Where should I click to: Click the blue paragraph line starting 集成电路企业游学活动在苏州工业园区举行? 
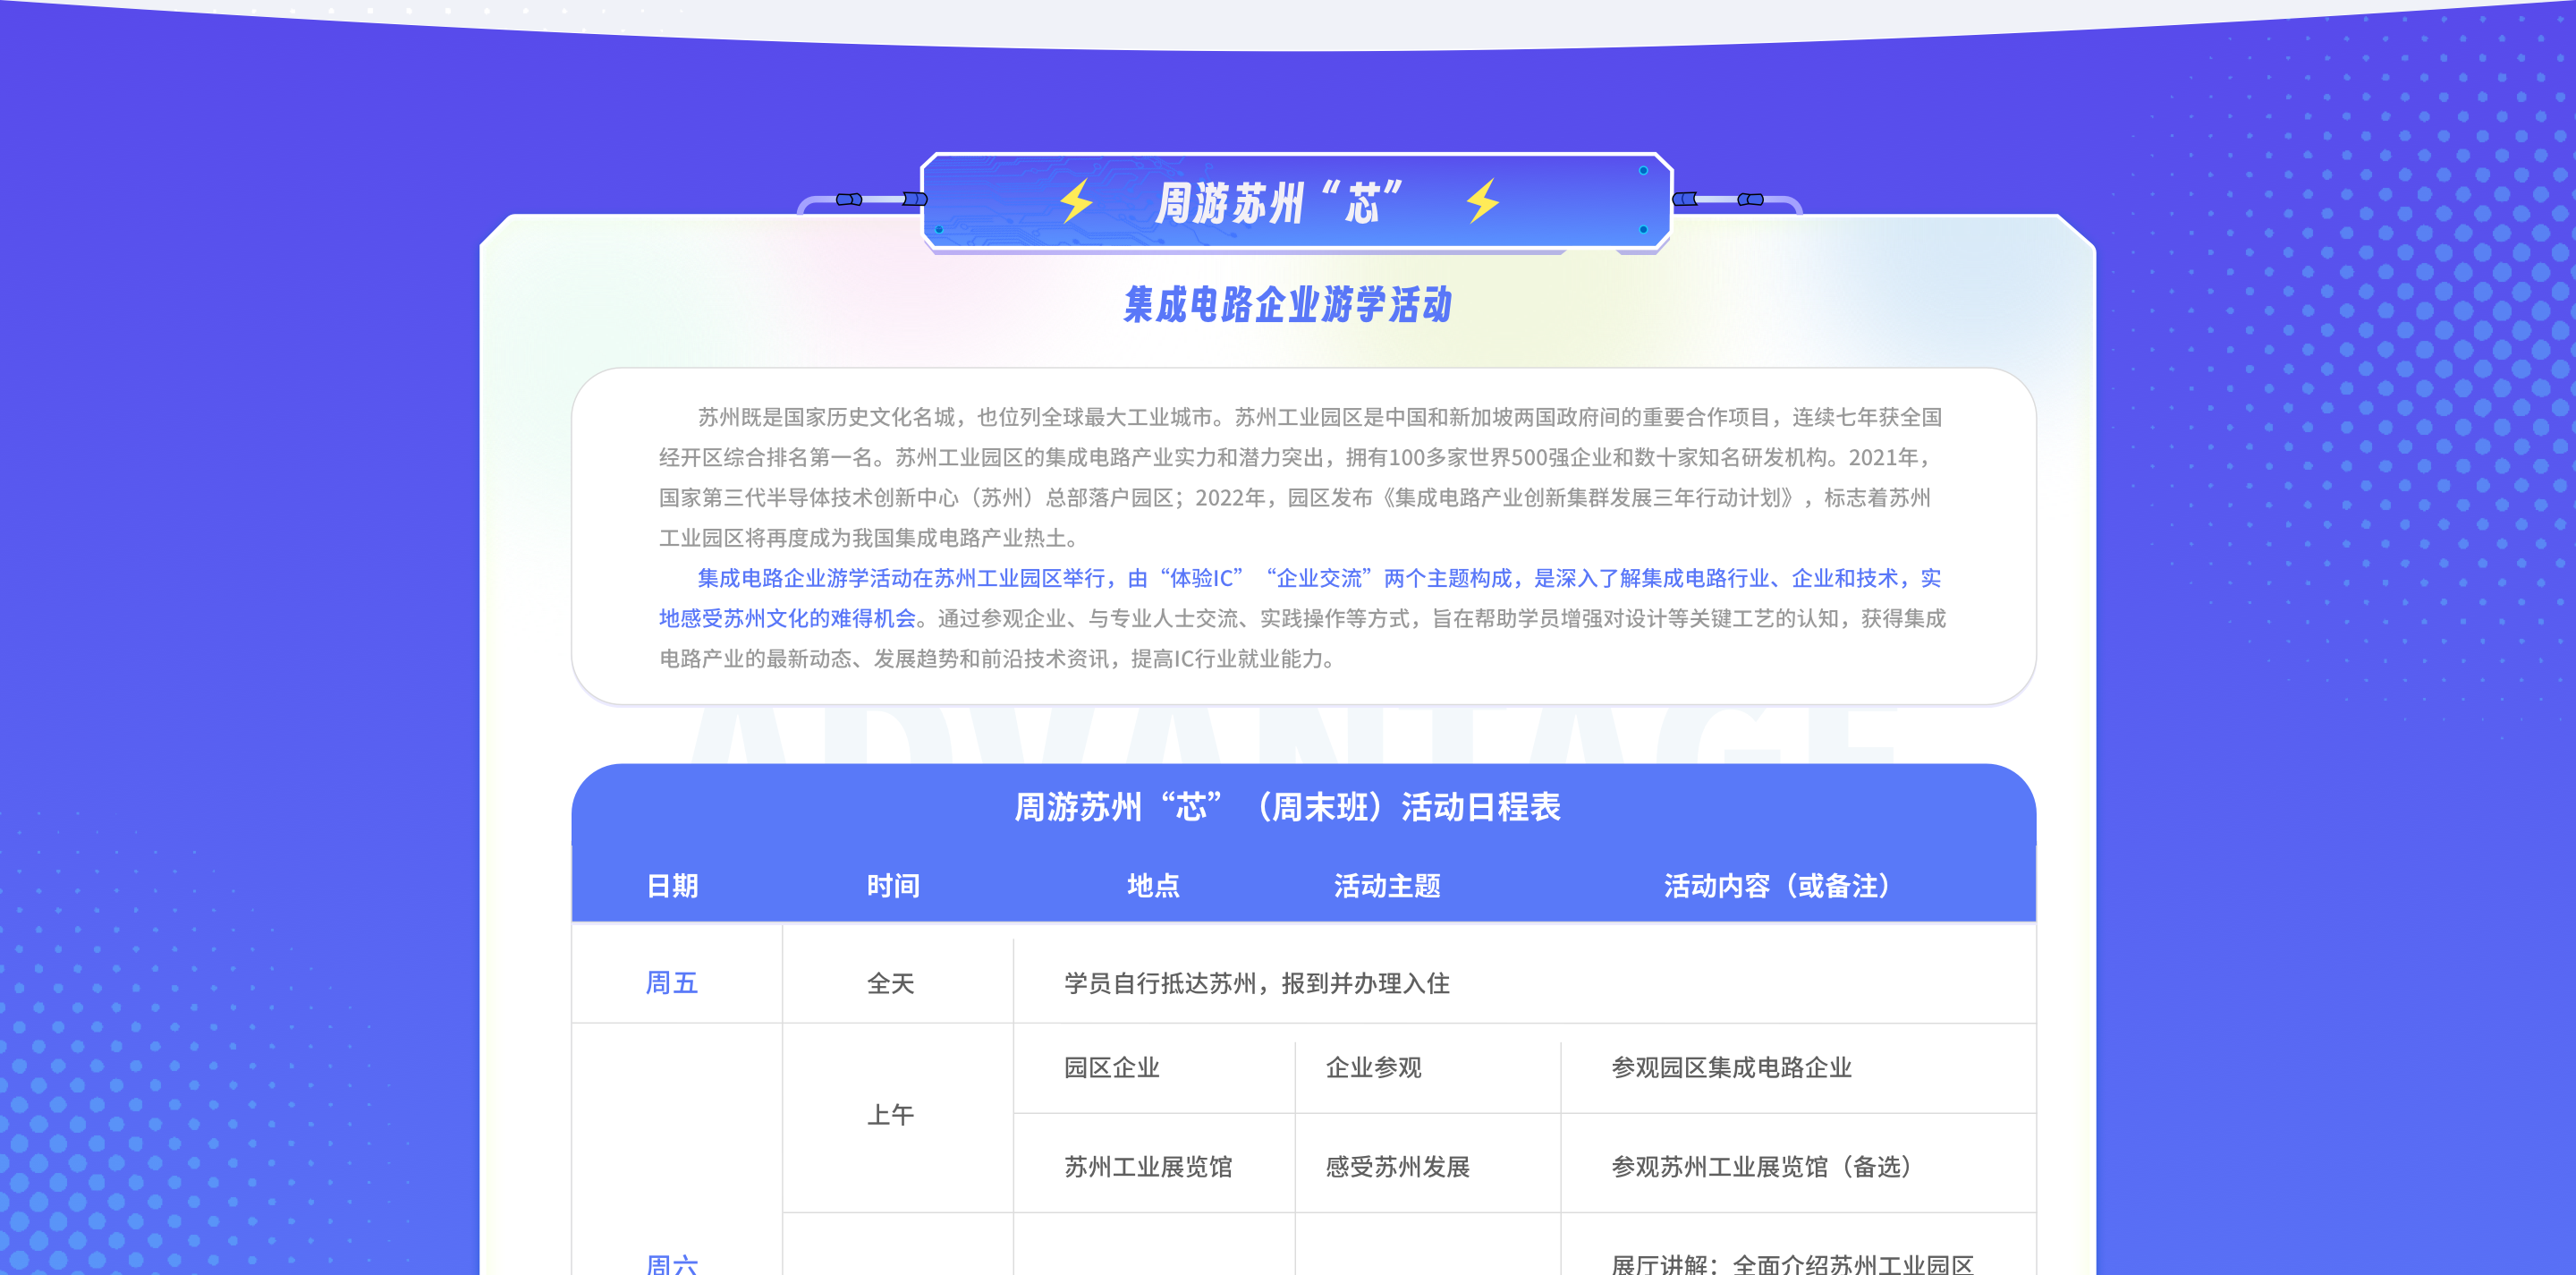(1319, 578)
